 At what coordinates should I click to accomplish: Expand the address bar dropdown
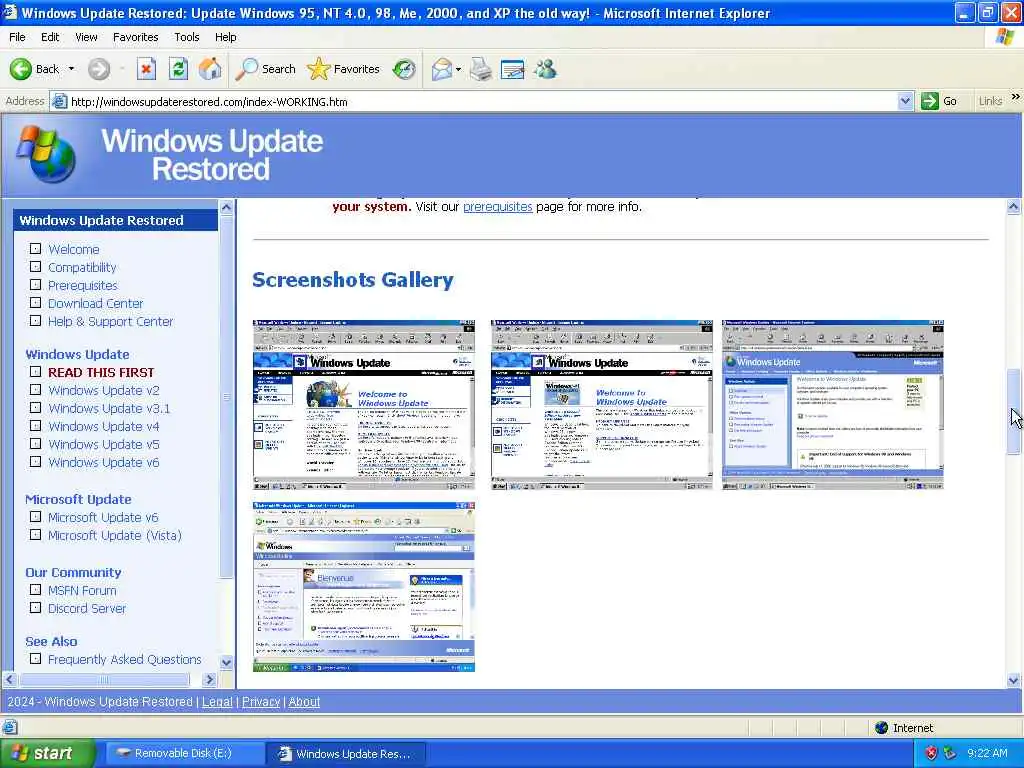click(x=905, y=101)
